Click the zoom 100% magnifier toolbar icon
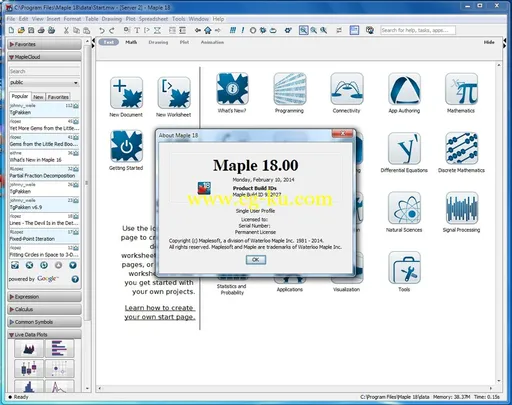The width and height of the screenshot is (512, 405). (x=303, y=30)
